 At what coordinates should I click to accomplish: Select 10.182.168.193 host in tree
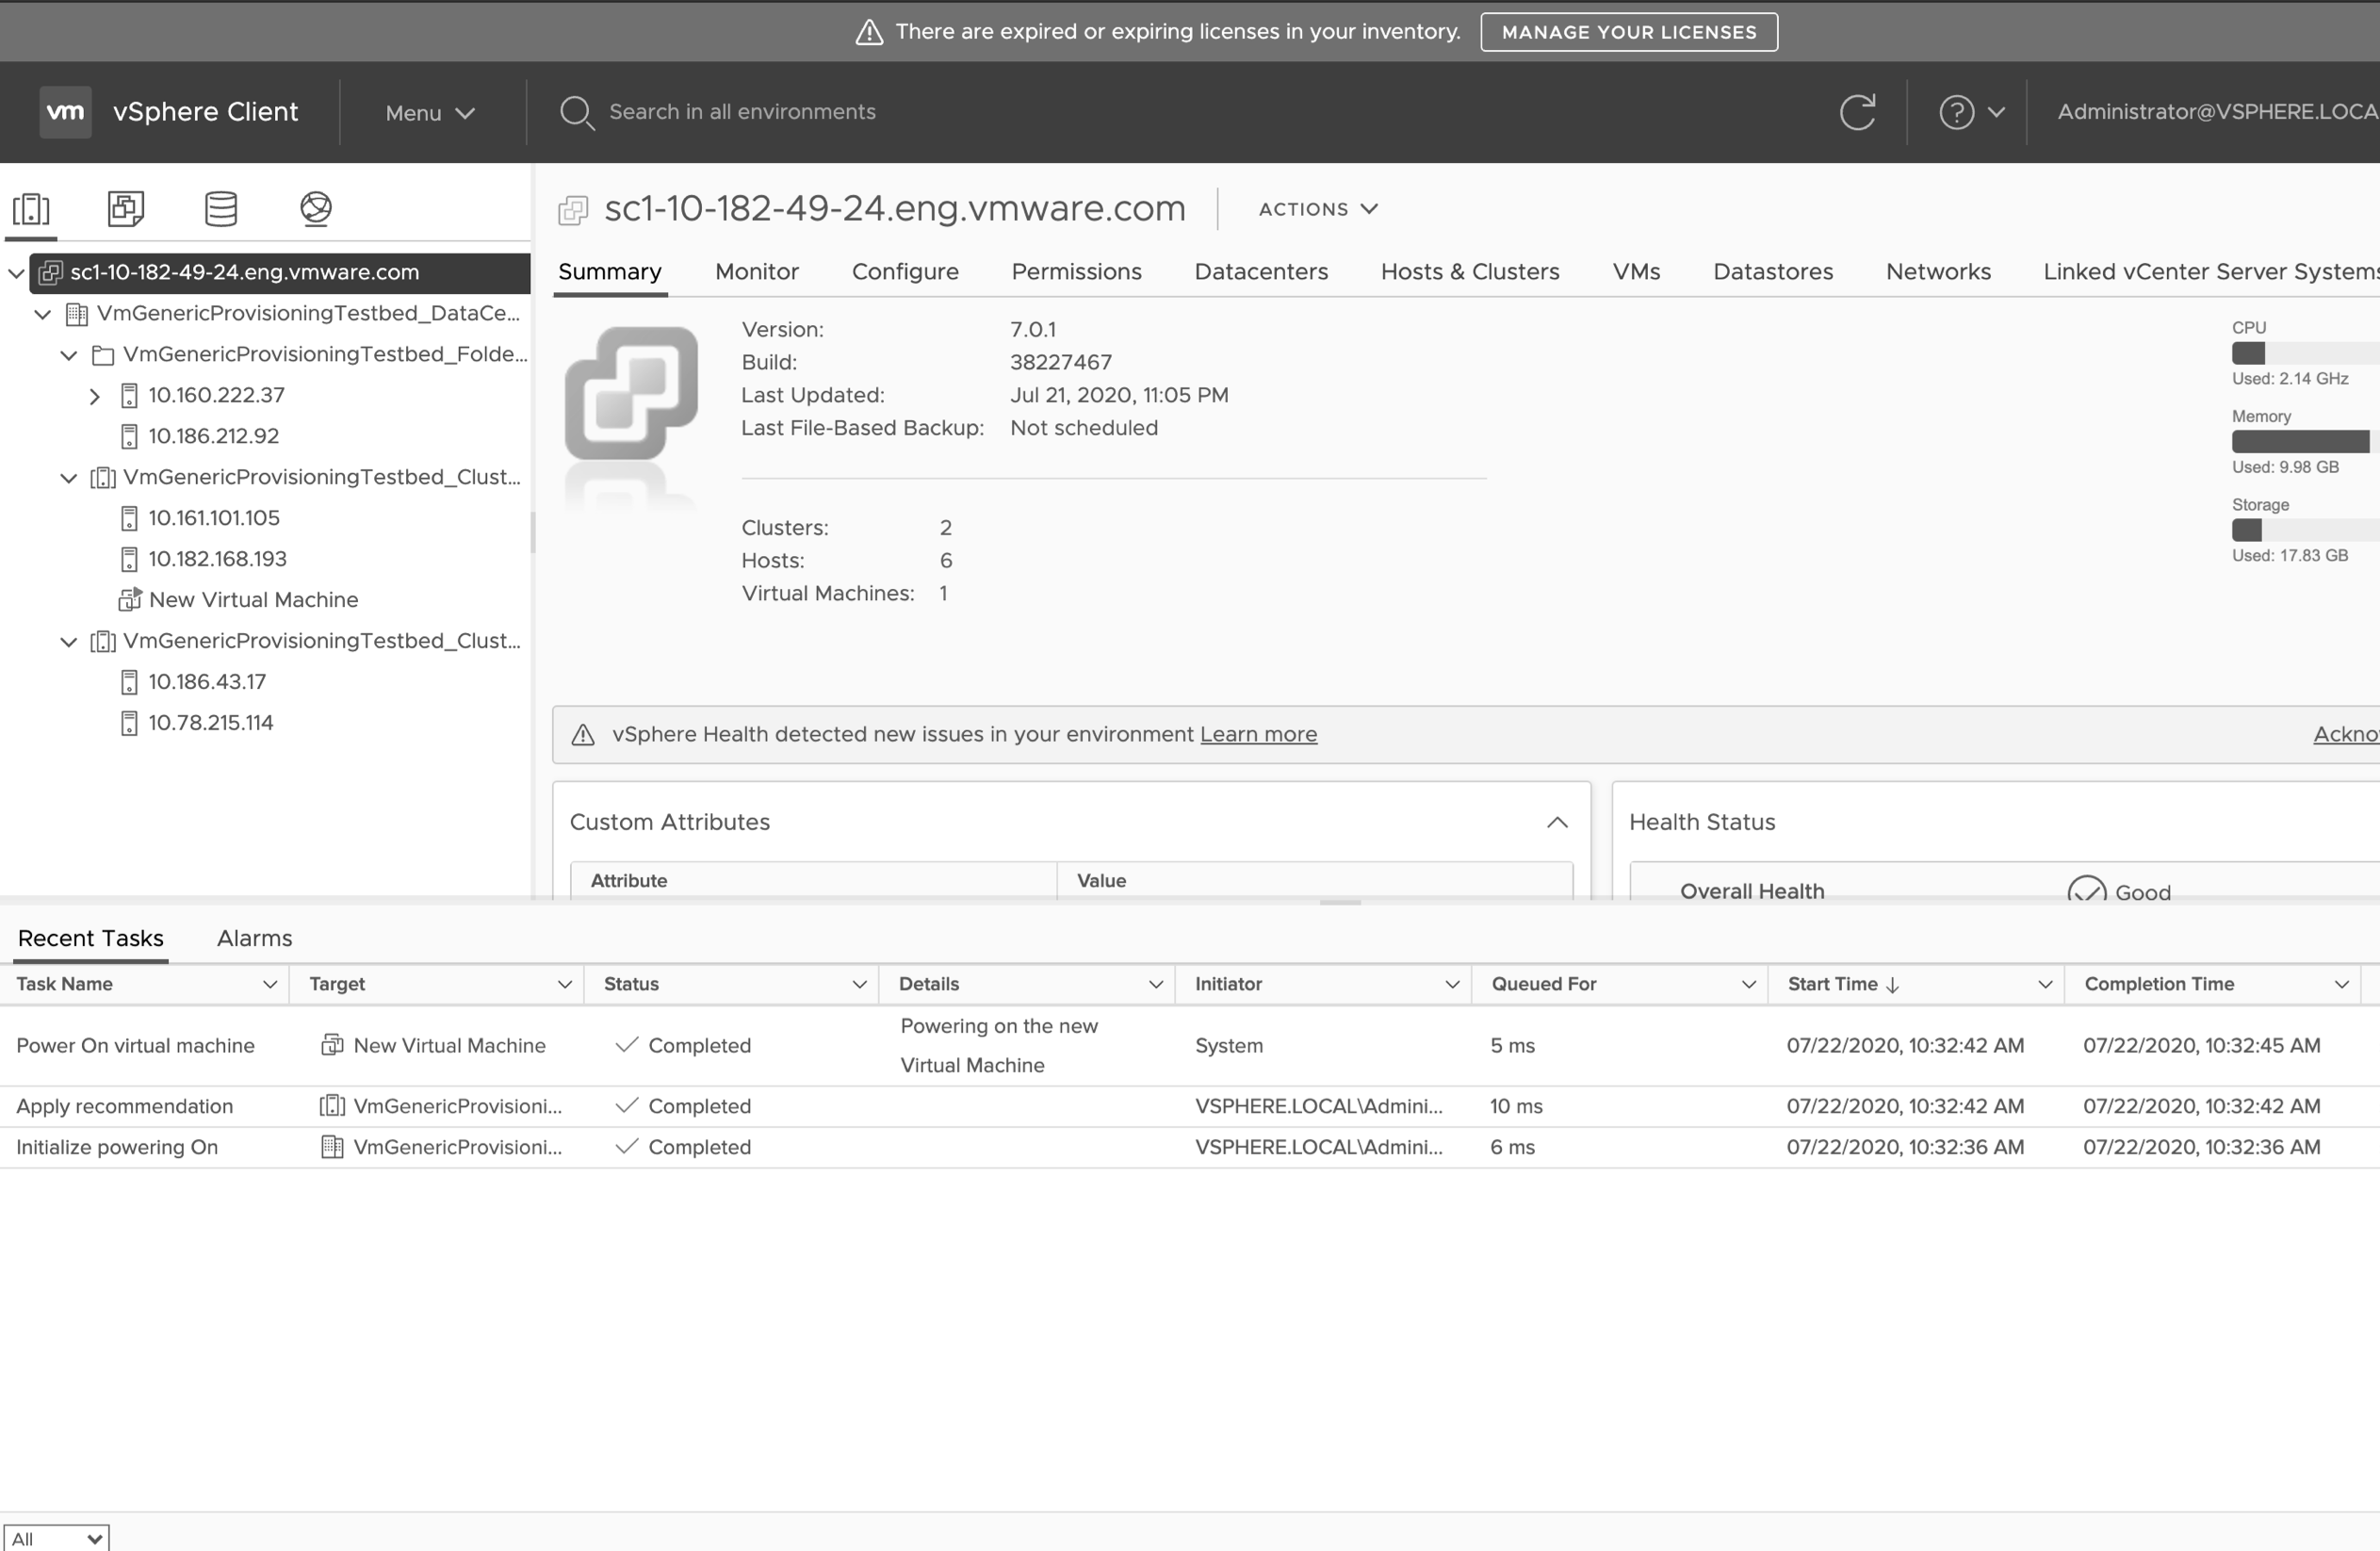pos(217,560)
